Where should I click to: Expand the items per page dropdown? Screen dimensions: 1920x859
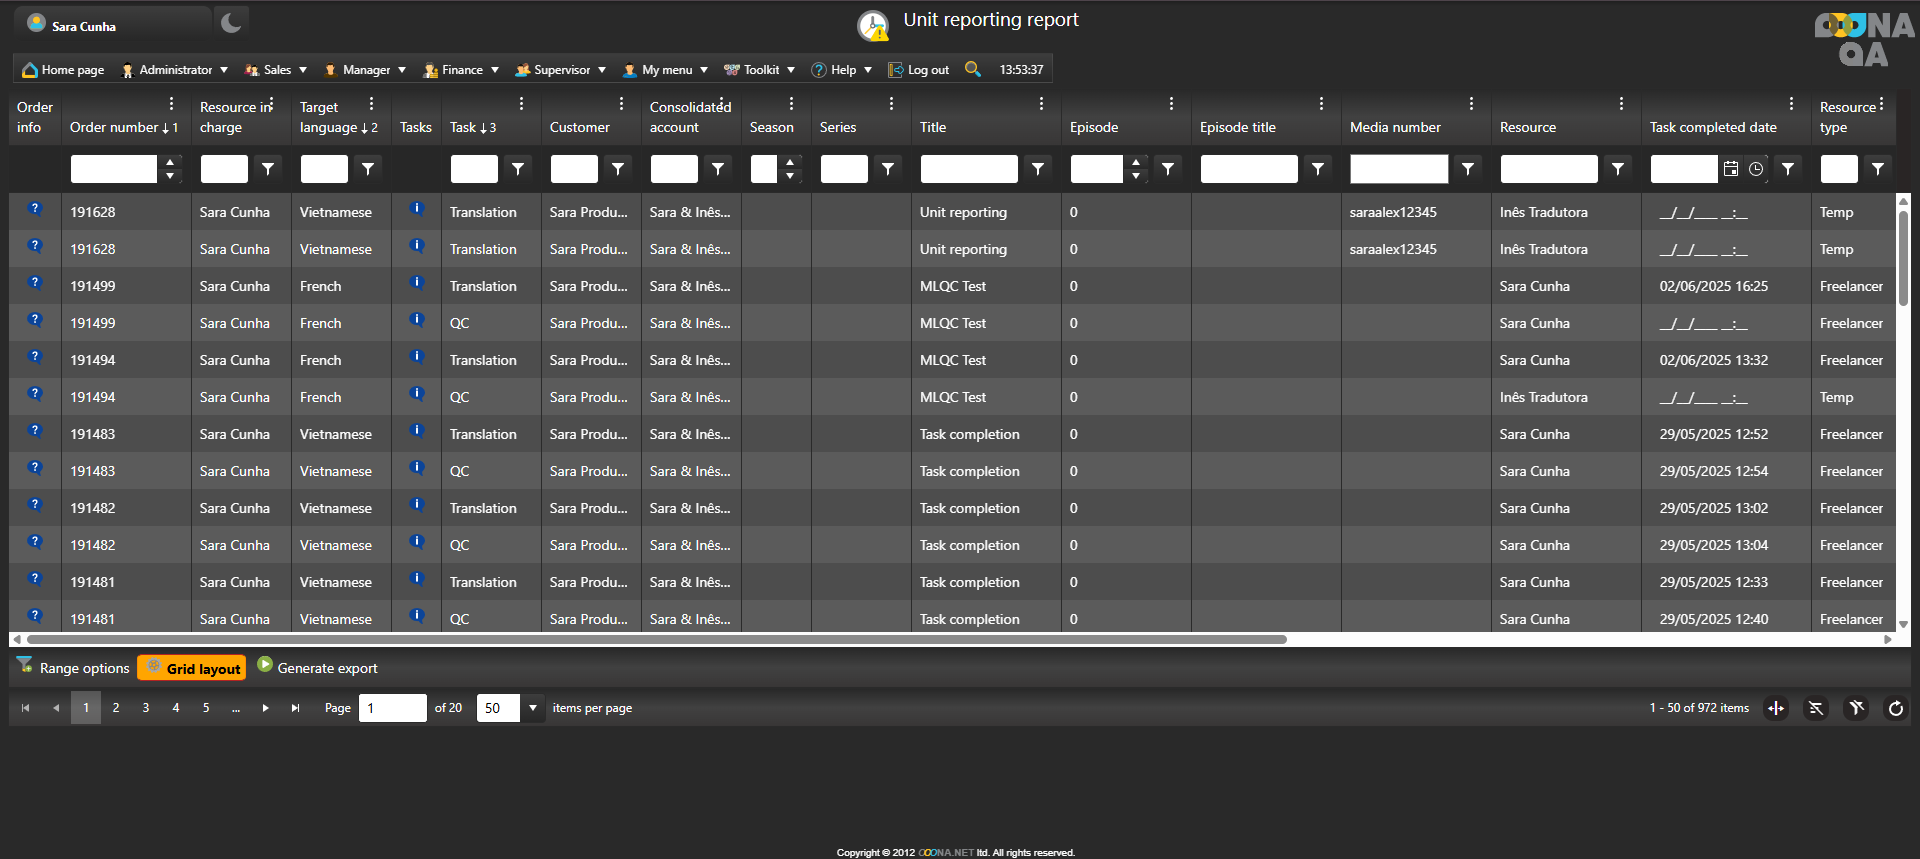[x=533, y=708]
